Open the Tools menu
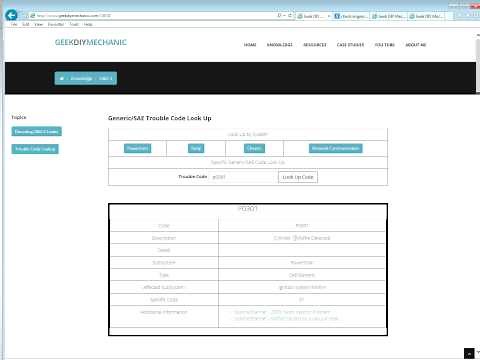480x360 pixels. coord(74,24)
